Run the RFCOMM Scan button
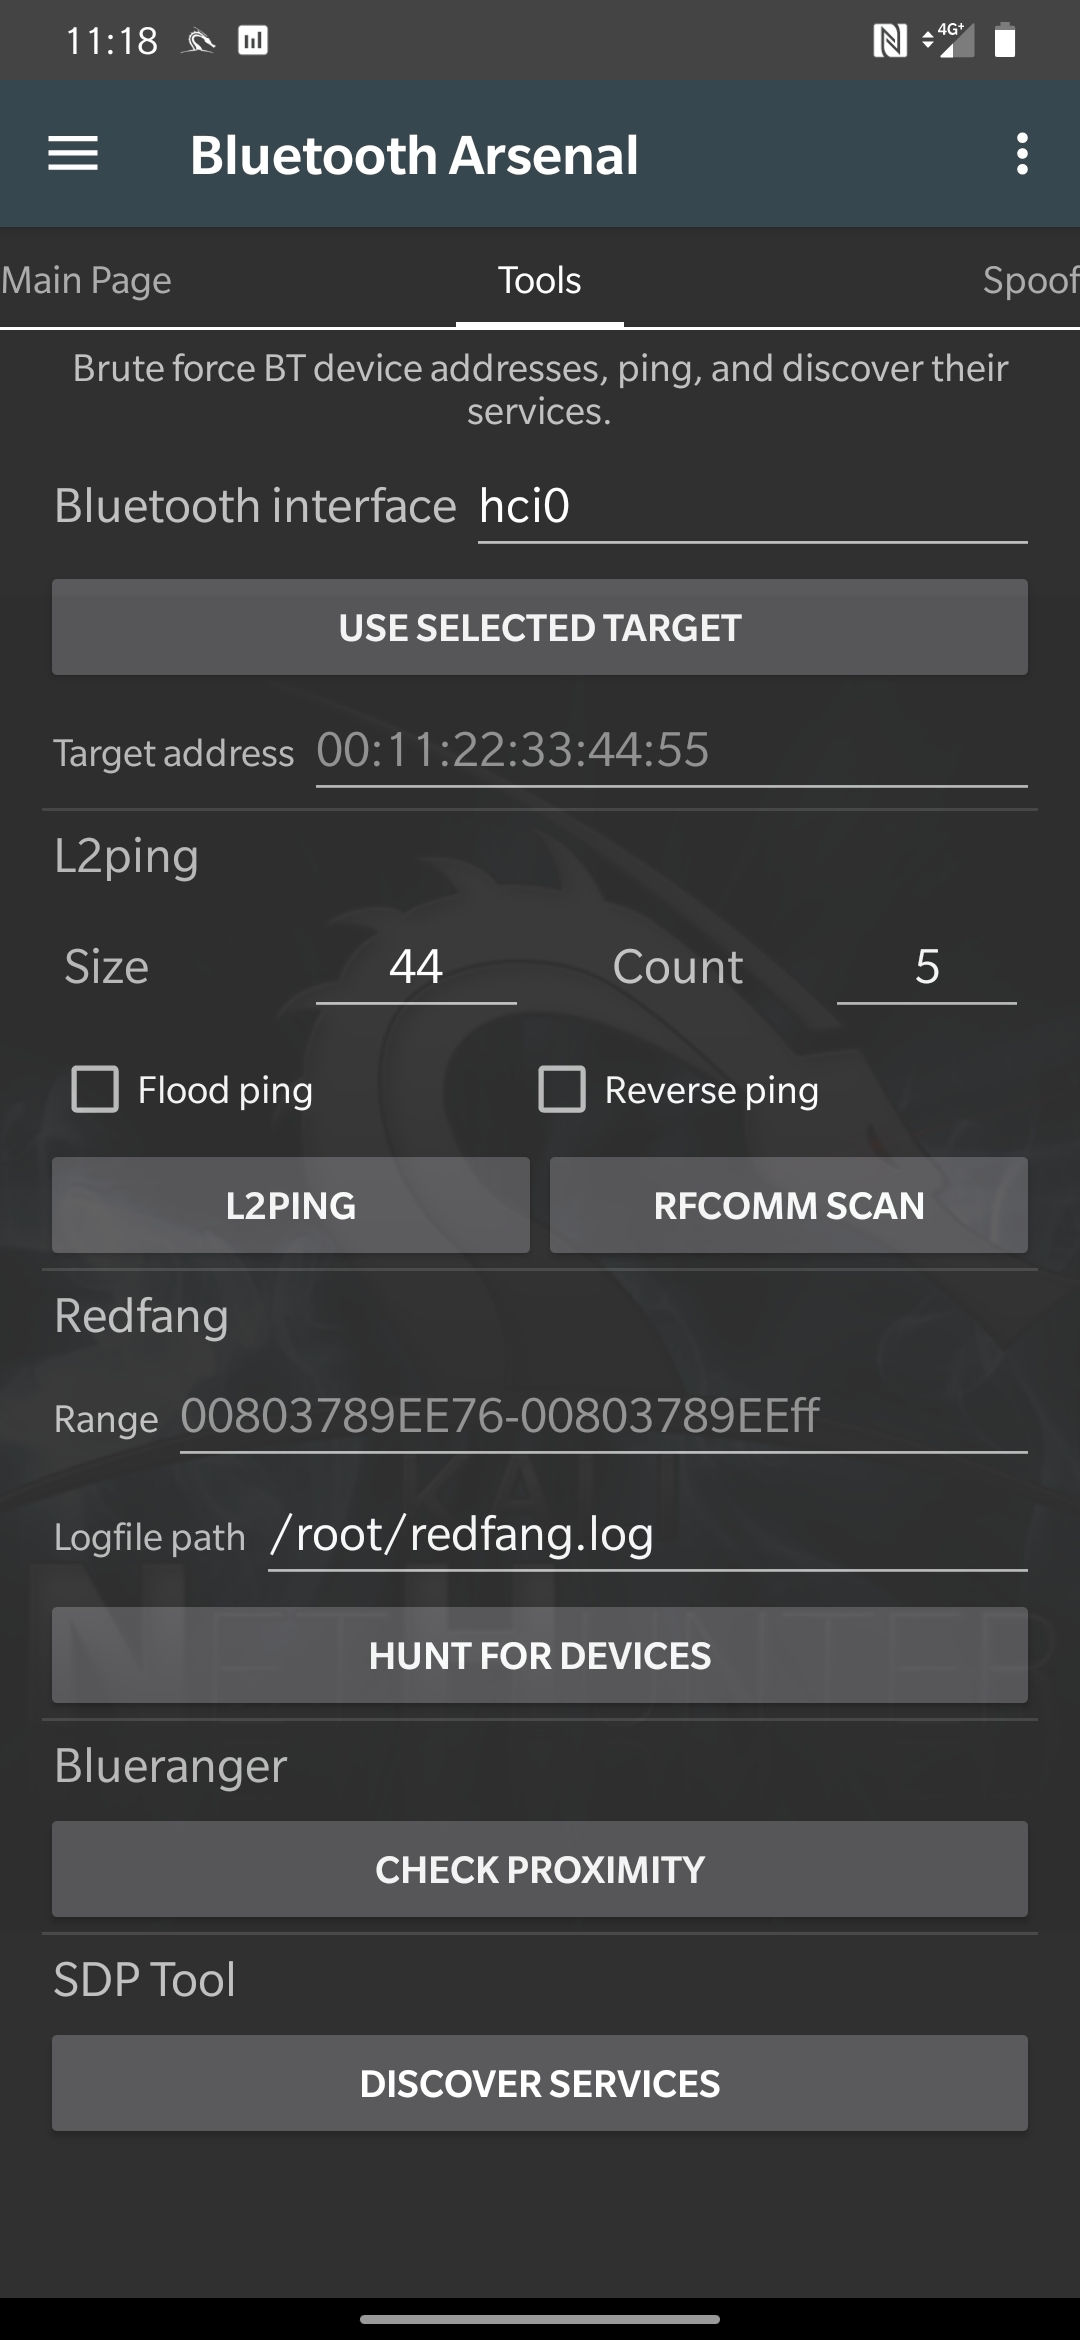Image resolution: width=1080 pixels, height=2340 pixels. 788,1205
